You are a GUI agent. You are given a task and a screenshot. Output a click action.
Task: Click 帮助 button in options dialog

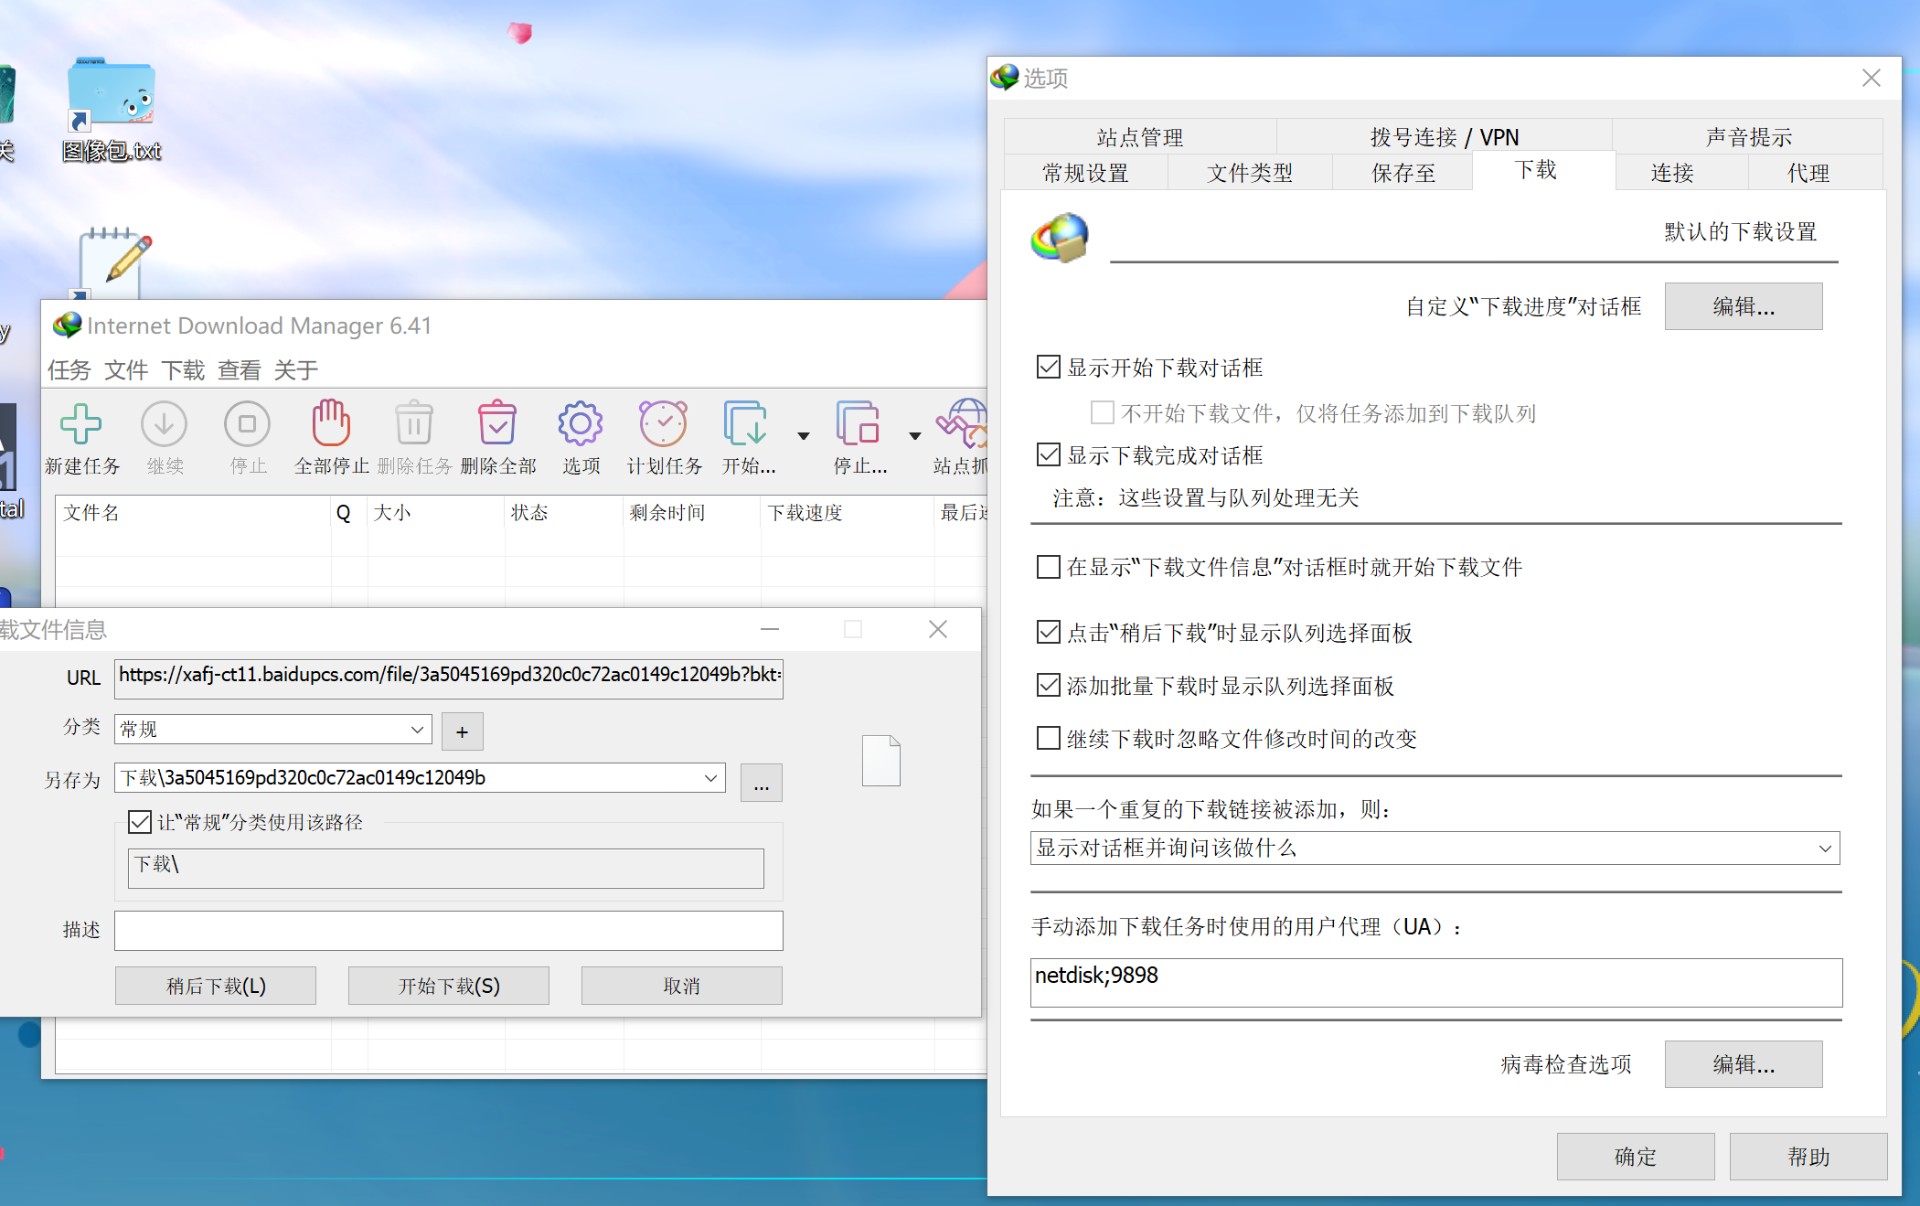click(x=1808, y=1156)
